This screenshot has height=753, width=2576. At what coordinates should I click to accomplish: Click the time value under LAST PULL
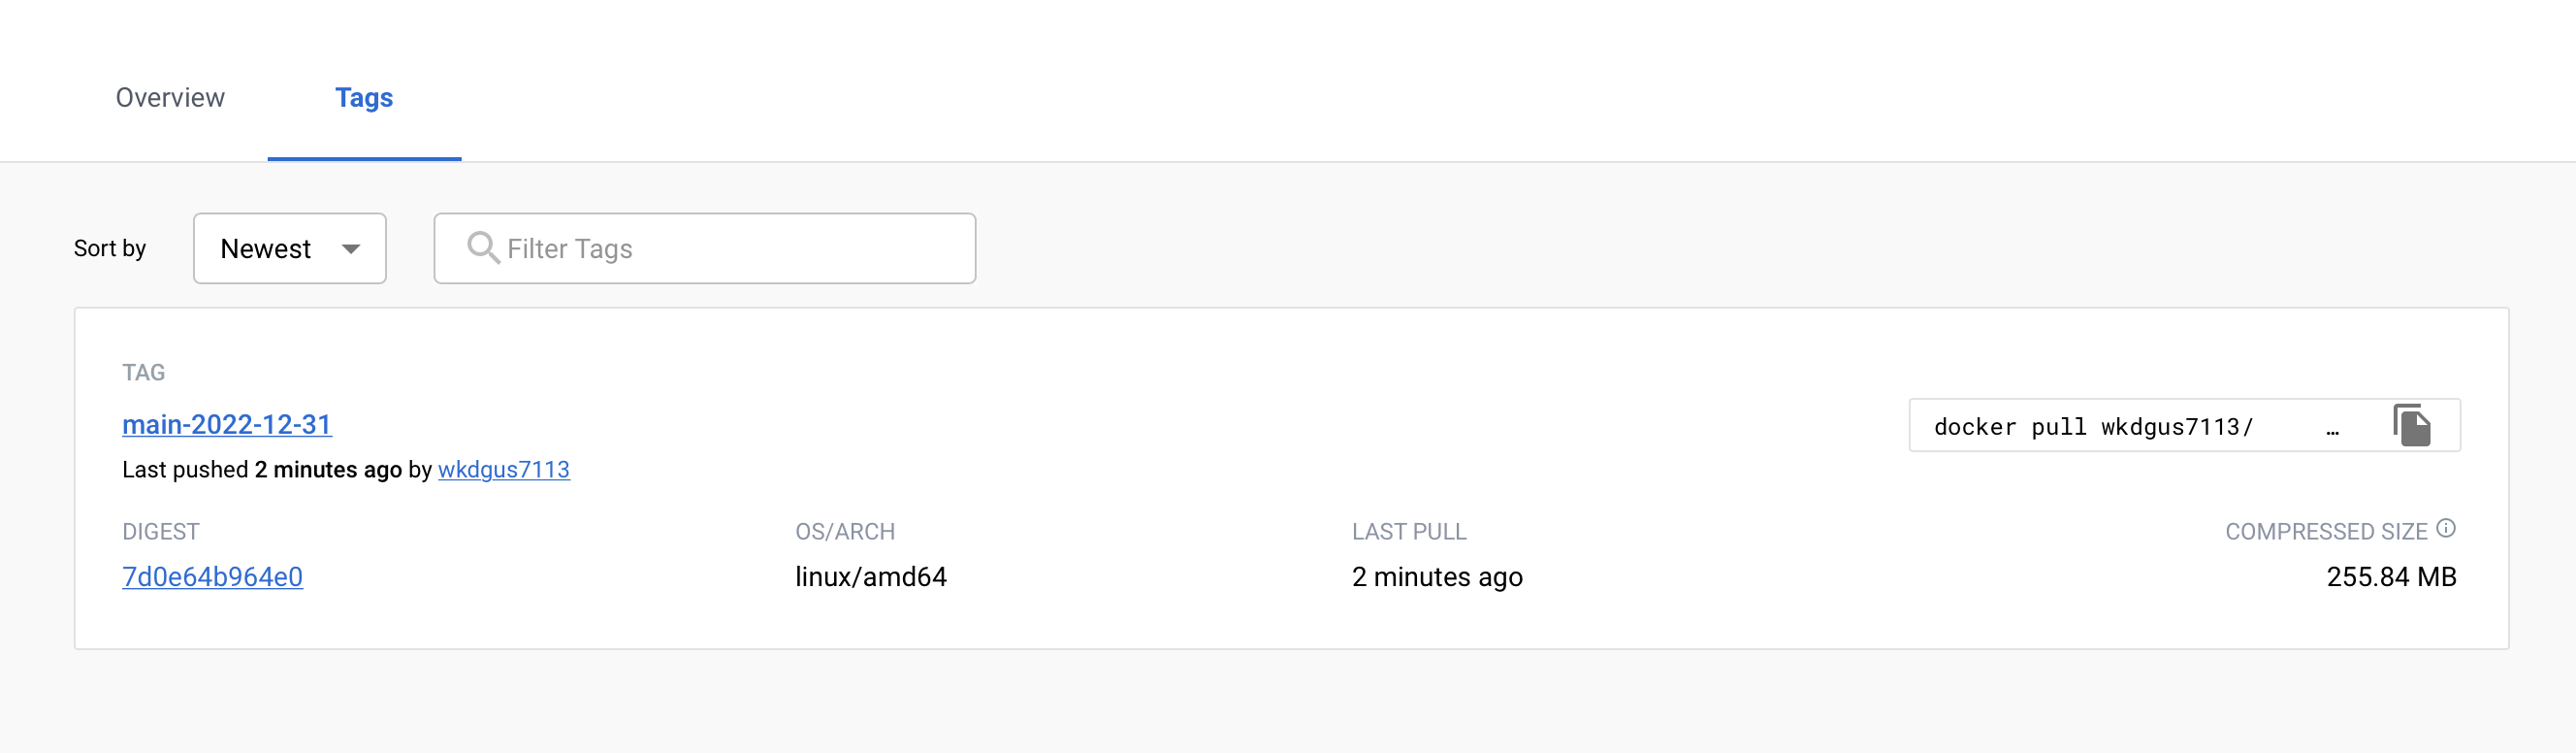tap(1437, 577)
